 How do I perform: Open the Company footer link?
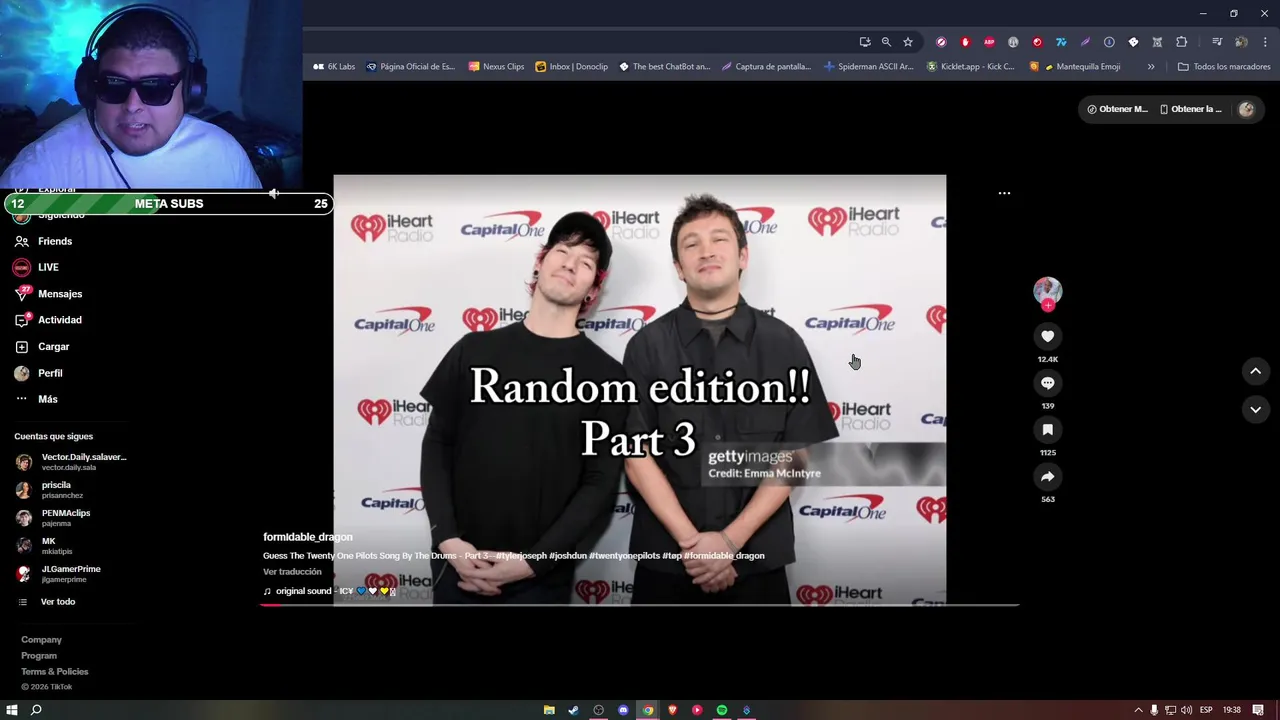[41, 640]
